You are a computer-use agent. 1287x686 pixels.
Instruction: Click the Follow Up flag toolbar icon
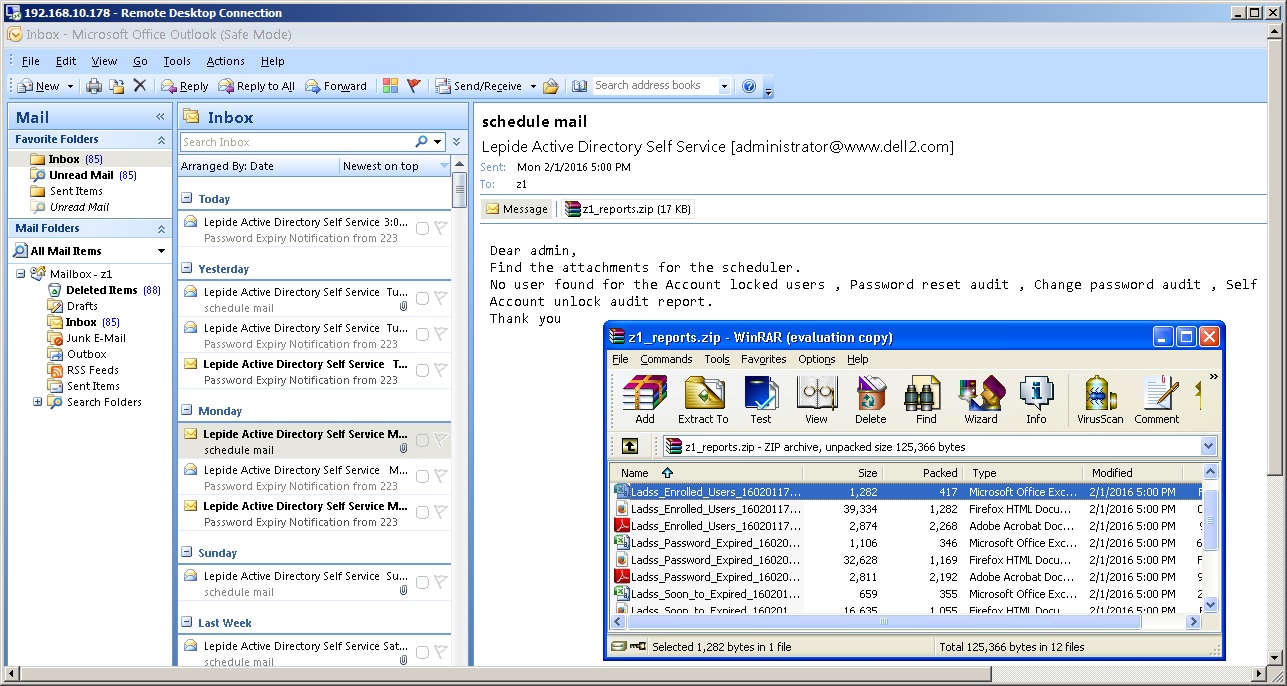tap(413, 86)
